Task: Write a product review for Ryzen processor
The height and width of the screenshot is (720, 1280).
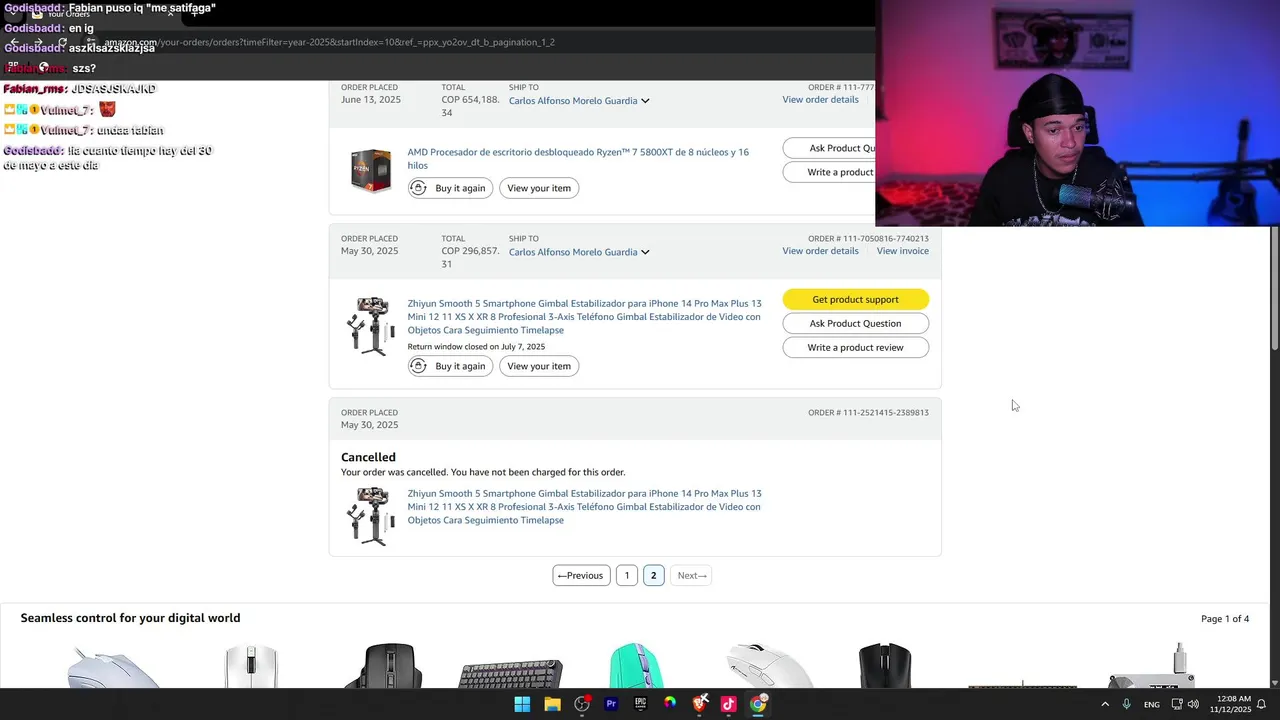Action: 829,172
